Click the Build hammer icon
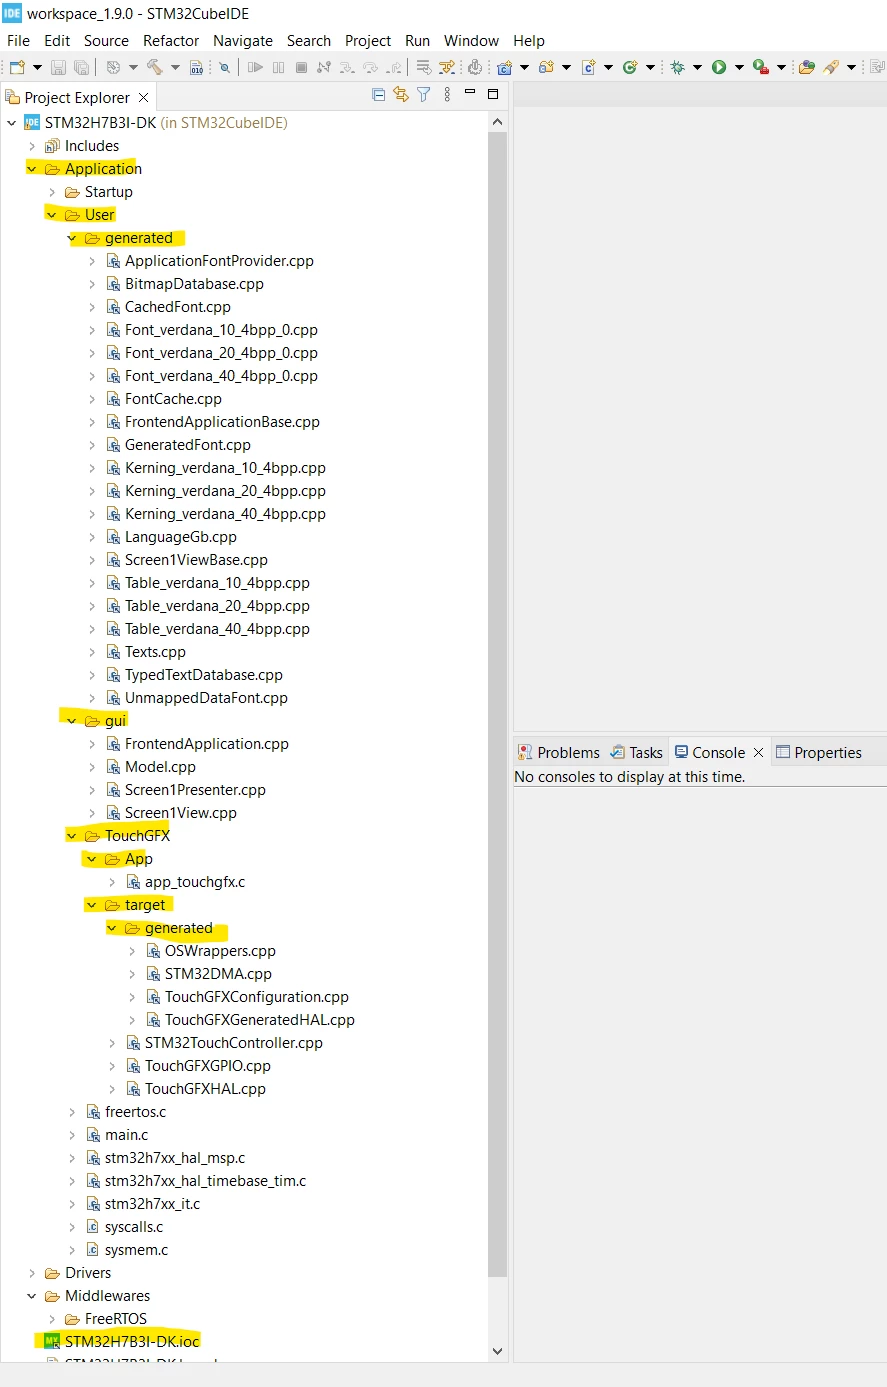 [154, 67]
